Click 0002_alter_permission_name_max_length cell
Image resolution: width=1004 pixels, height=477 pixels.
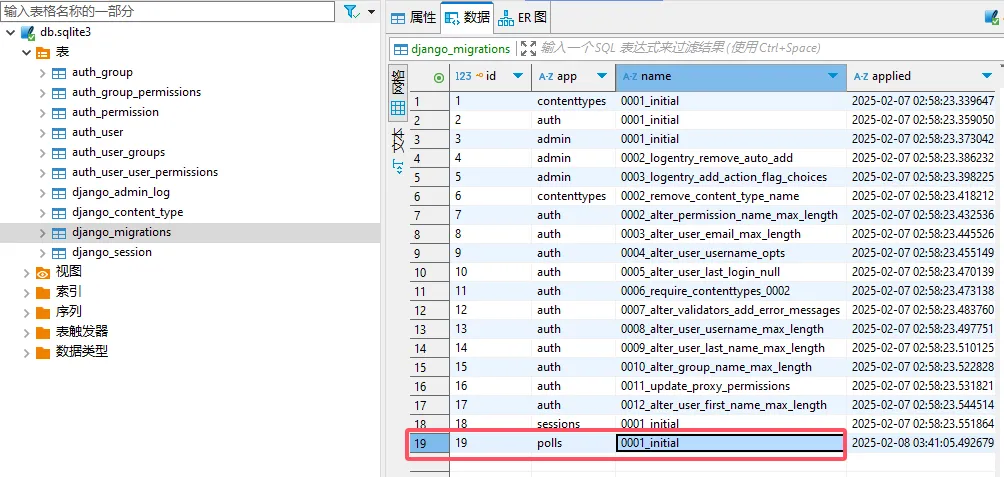pos(731,215)
